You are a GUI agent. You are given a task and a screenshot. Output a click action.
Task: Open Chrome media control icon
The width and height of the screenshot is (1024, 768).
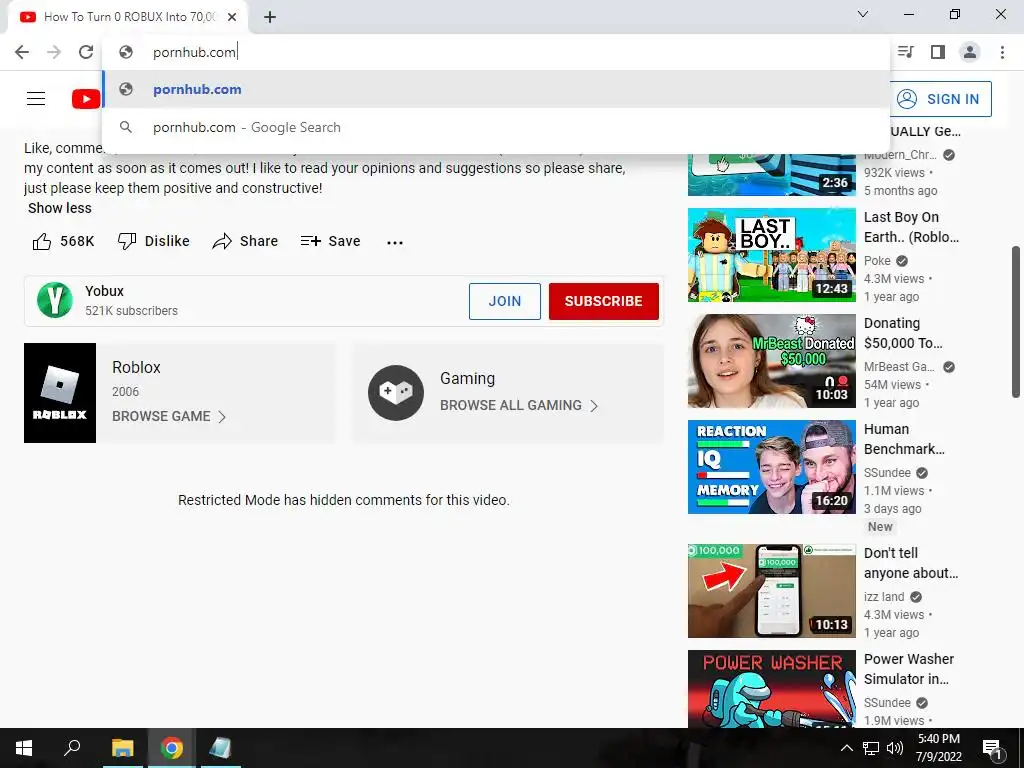(906, 52)
